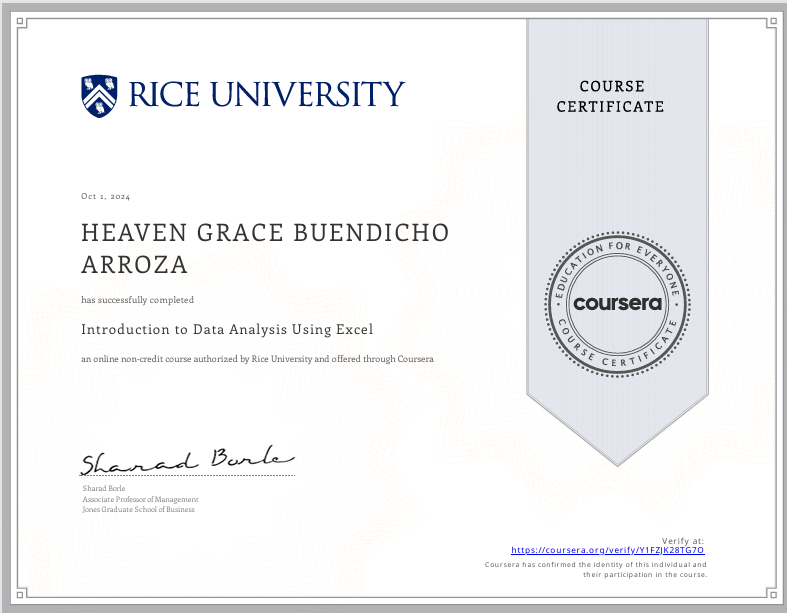The width and height of the screenshot is (787, 613).
Task: Click the name 'HEAVEN GRACE BUENDICHO'
Action: coord(265,233)
